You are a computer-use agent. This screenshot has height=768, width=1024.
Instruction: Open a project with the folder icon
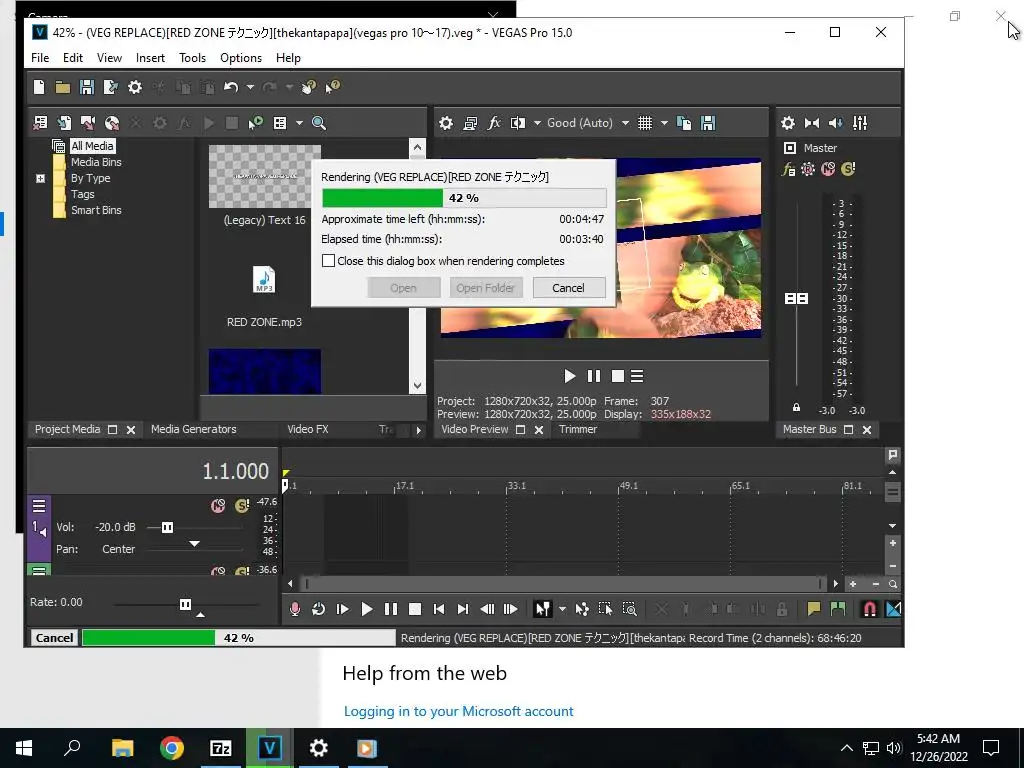point(63,87)
